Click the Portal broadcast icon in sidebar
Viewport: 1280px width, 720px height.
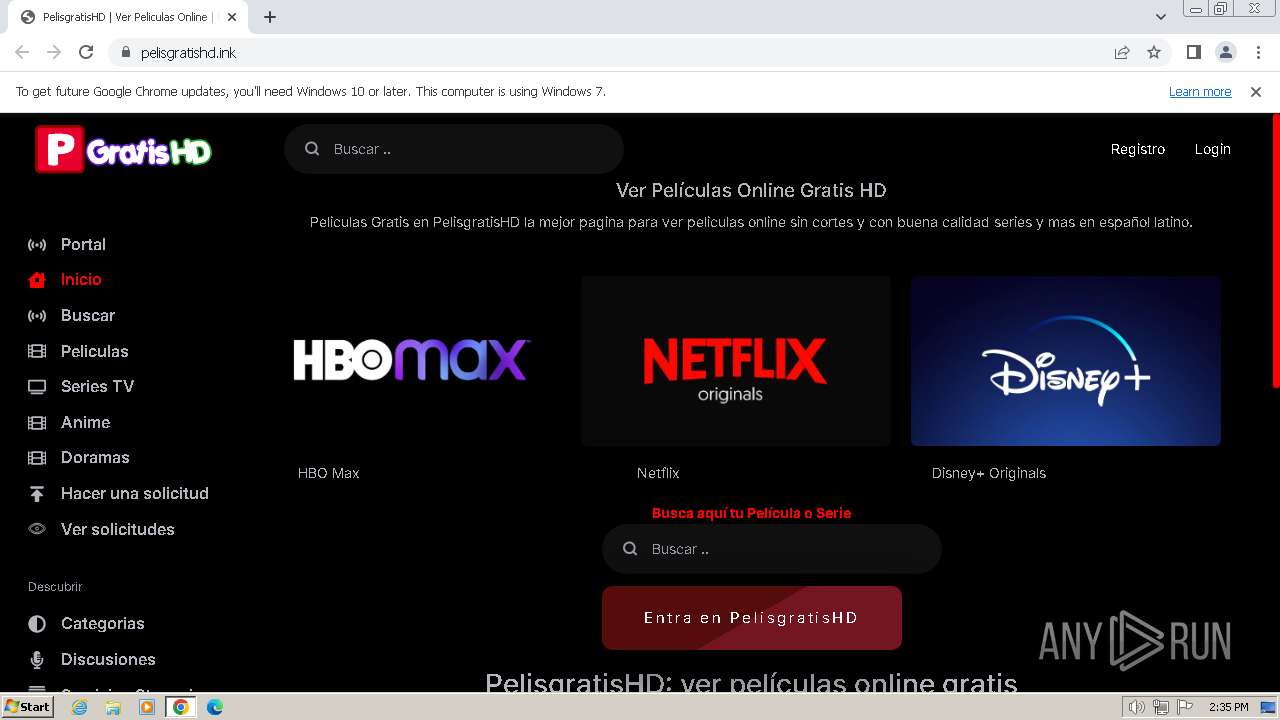click(37, 245)
